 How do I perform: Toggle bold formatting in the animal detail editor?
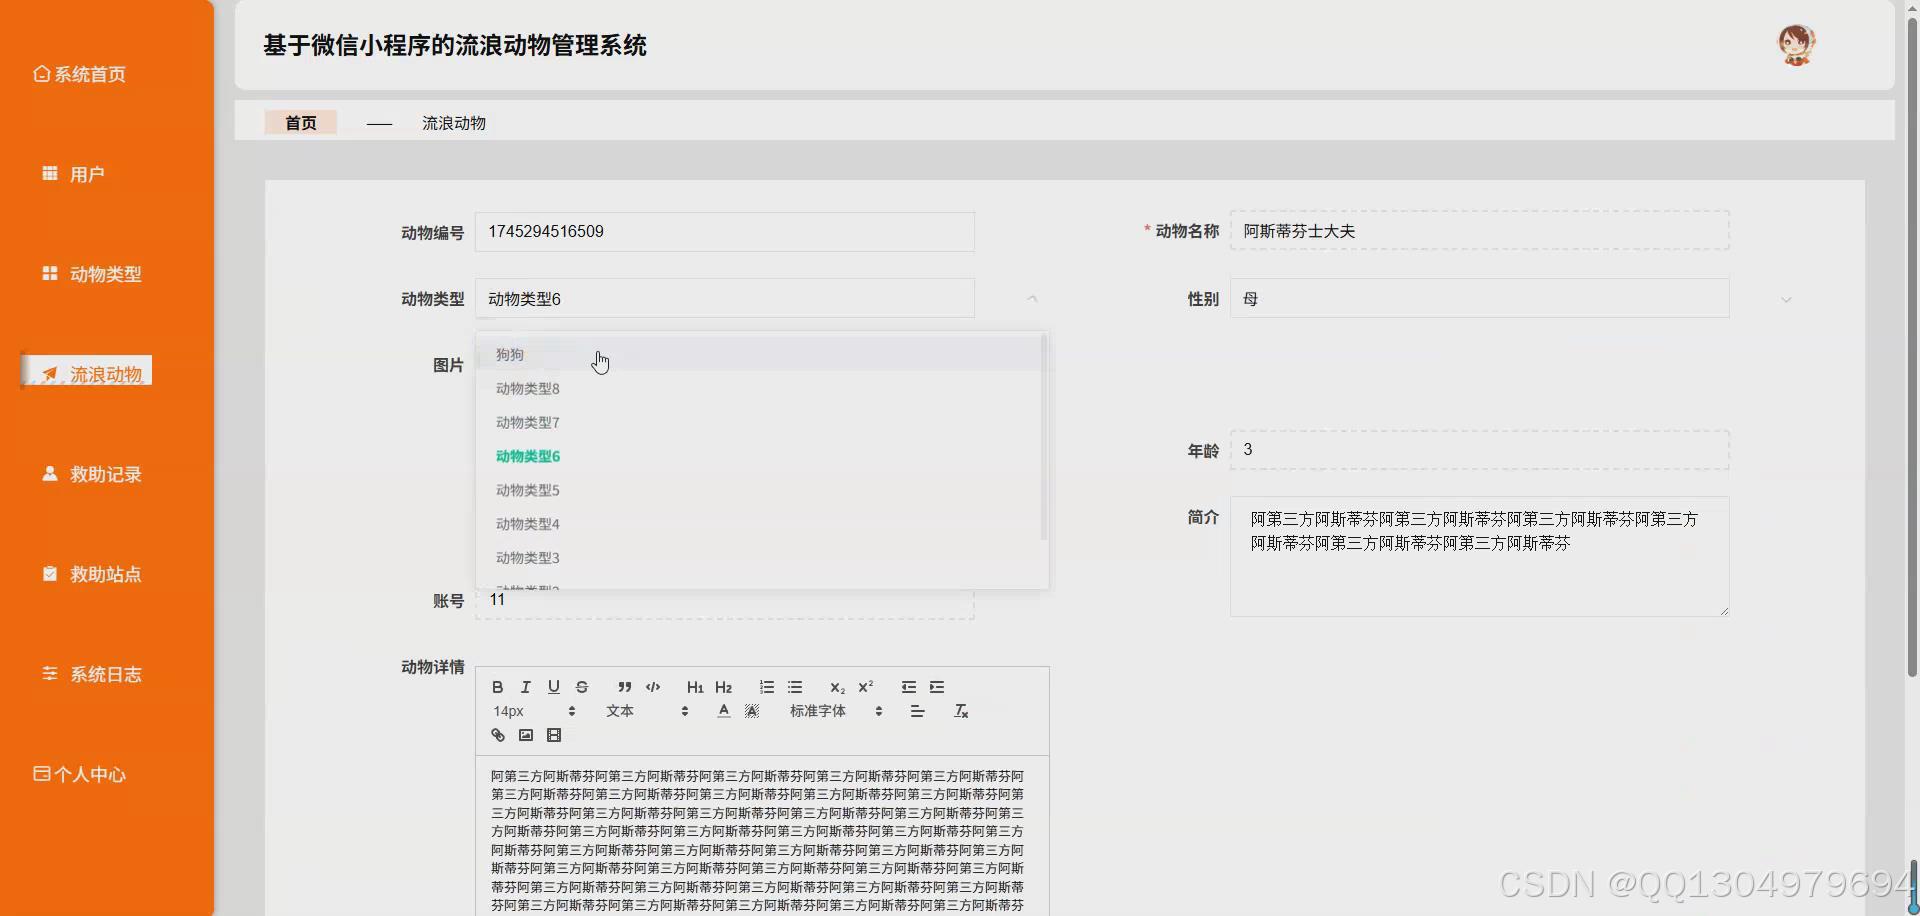pyautogui.click(x=497, y=687)
